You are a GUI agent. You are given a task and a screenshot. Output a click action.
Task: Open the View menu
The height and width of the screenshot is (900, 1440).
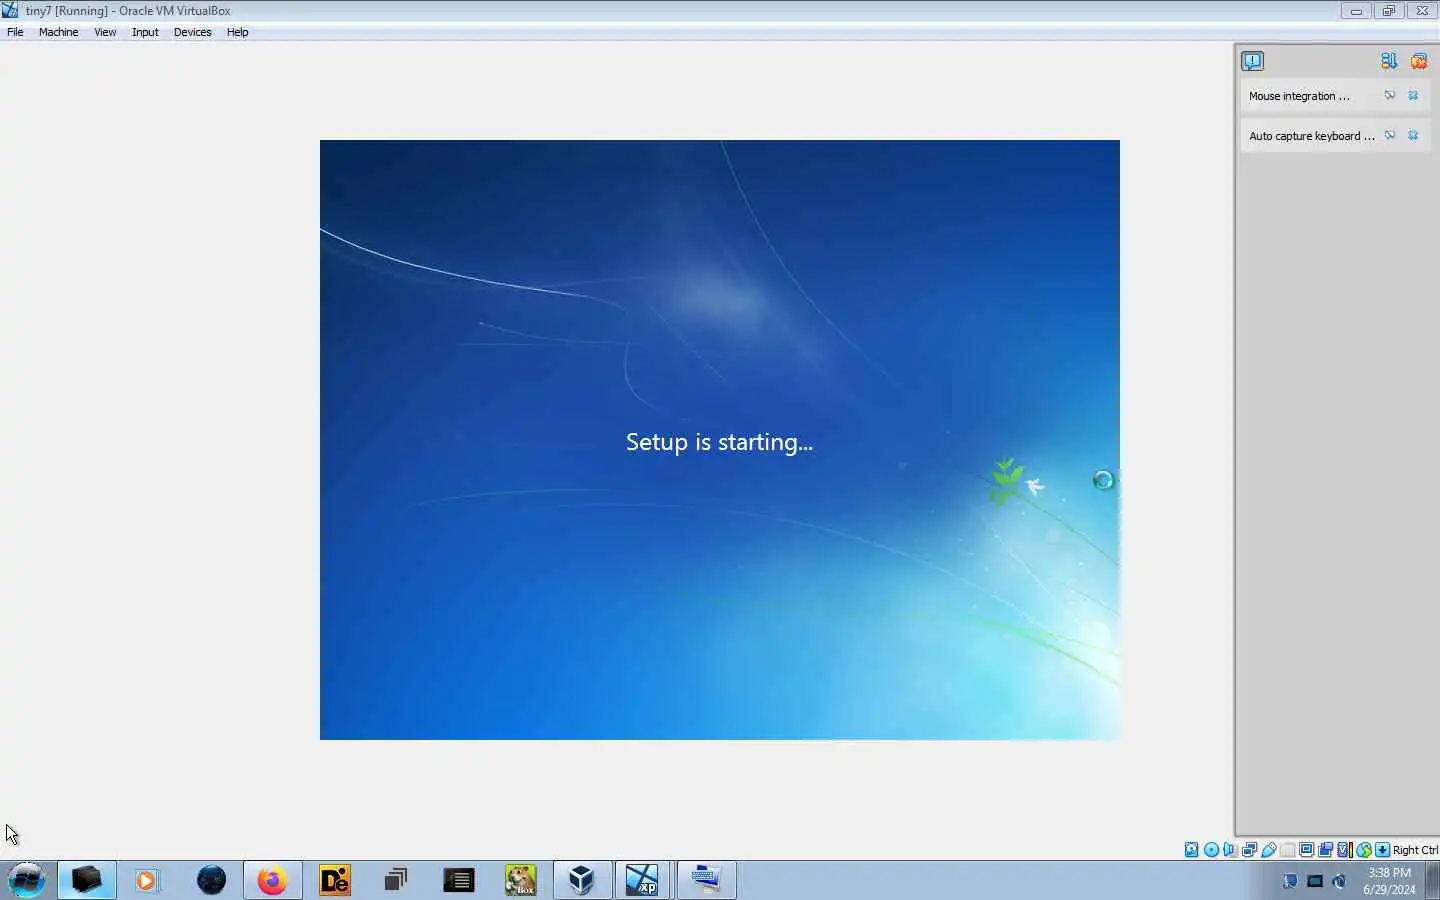coord(105,32)
